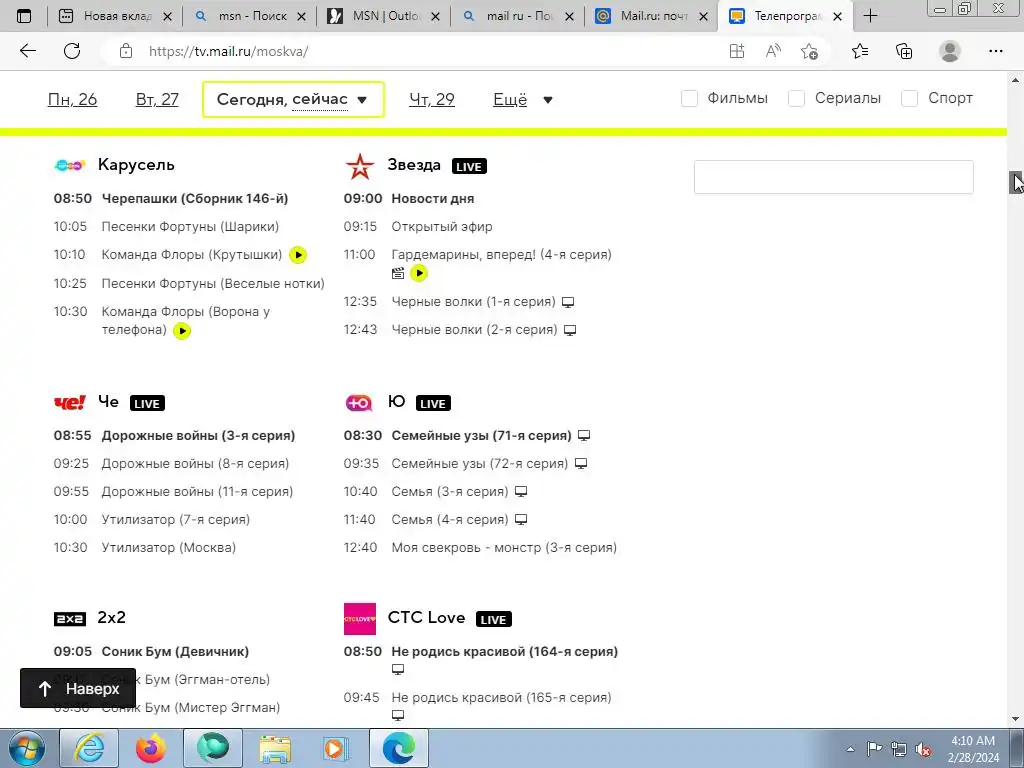Start the Read aloud feature
Screen dimensions: 1024x768
[773, 51]
